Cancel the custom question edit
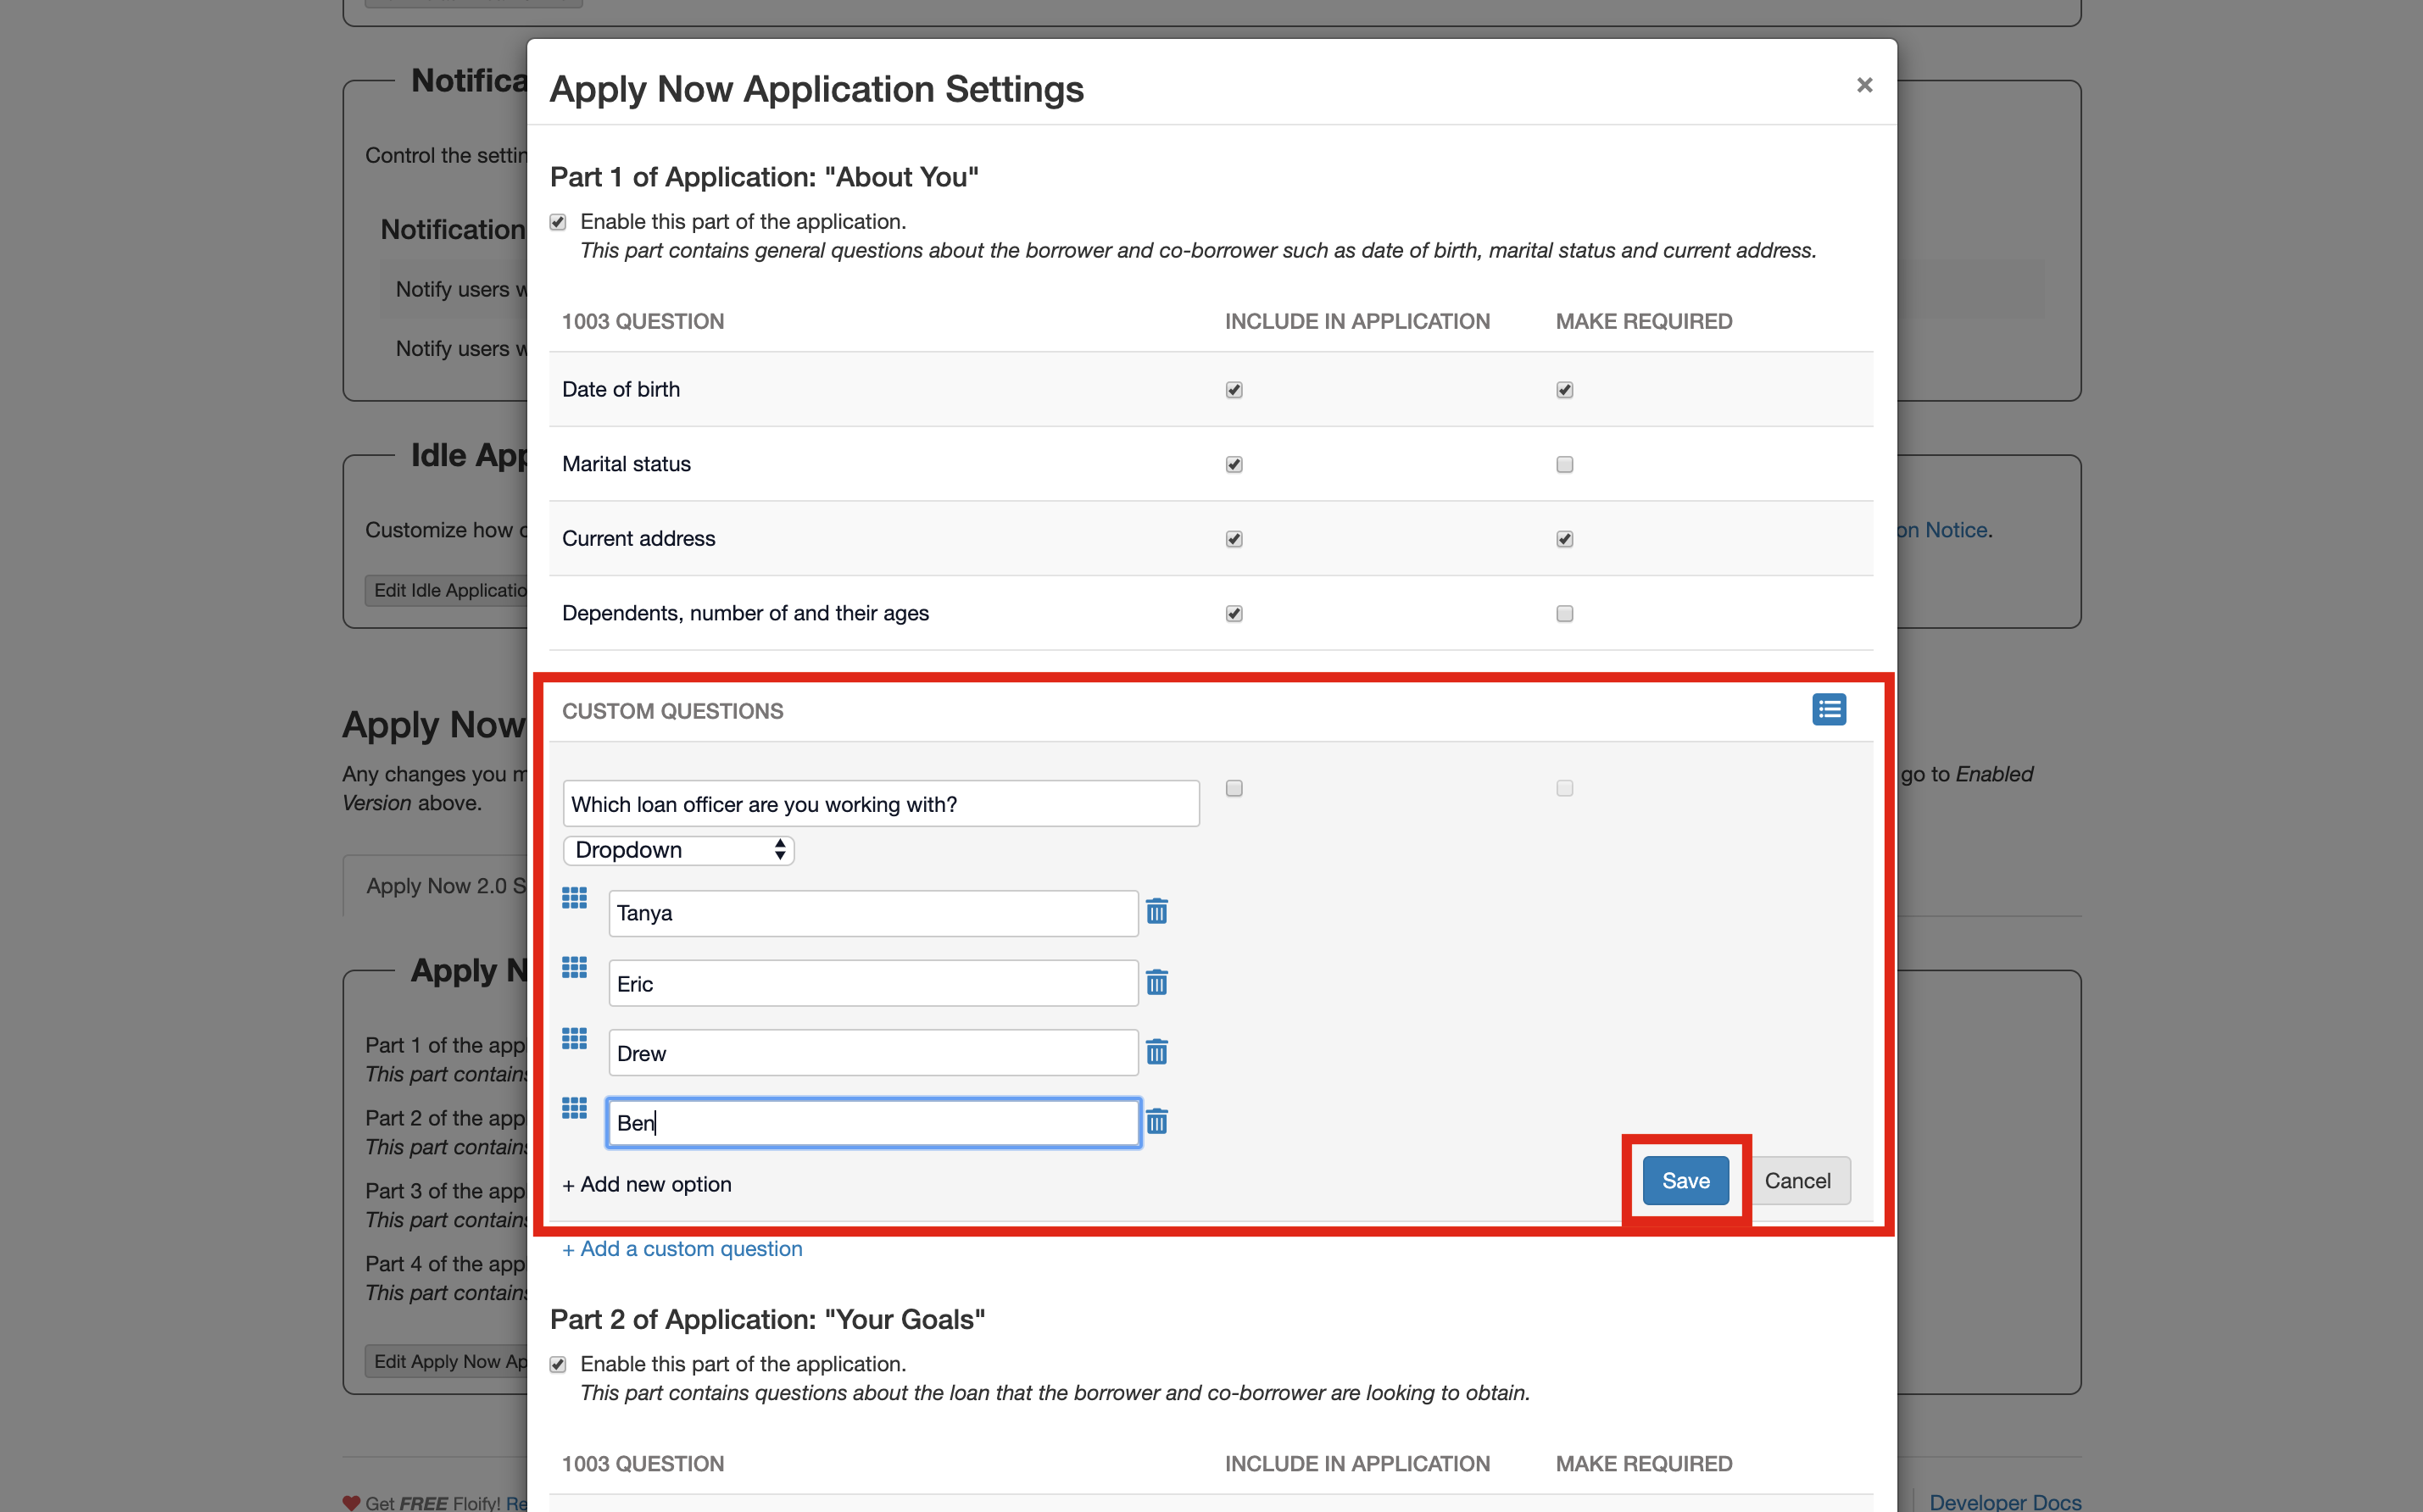Viewport: 2423px width, 1512px height. coord(1797,1180)
